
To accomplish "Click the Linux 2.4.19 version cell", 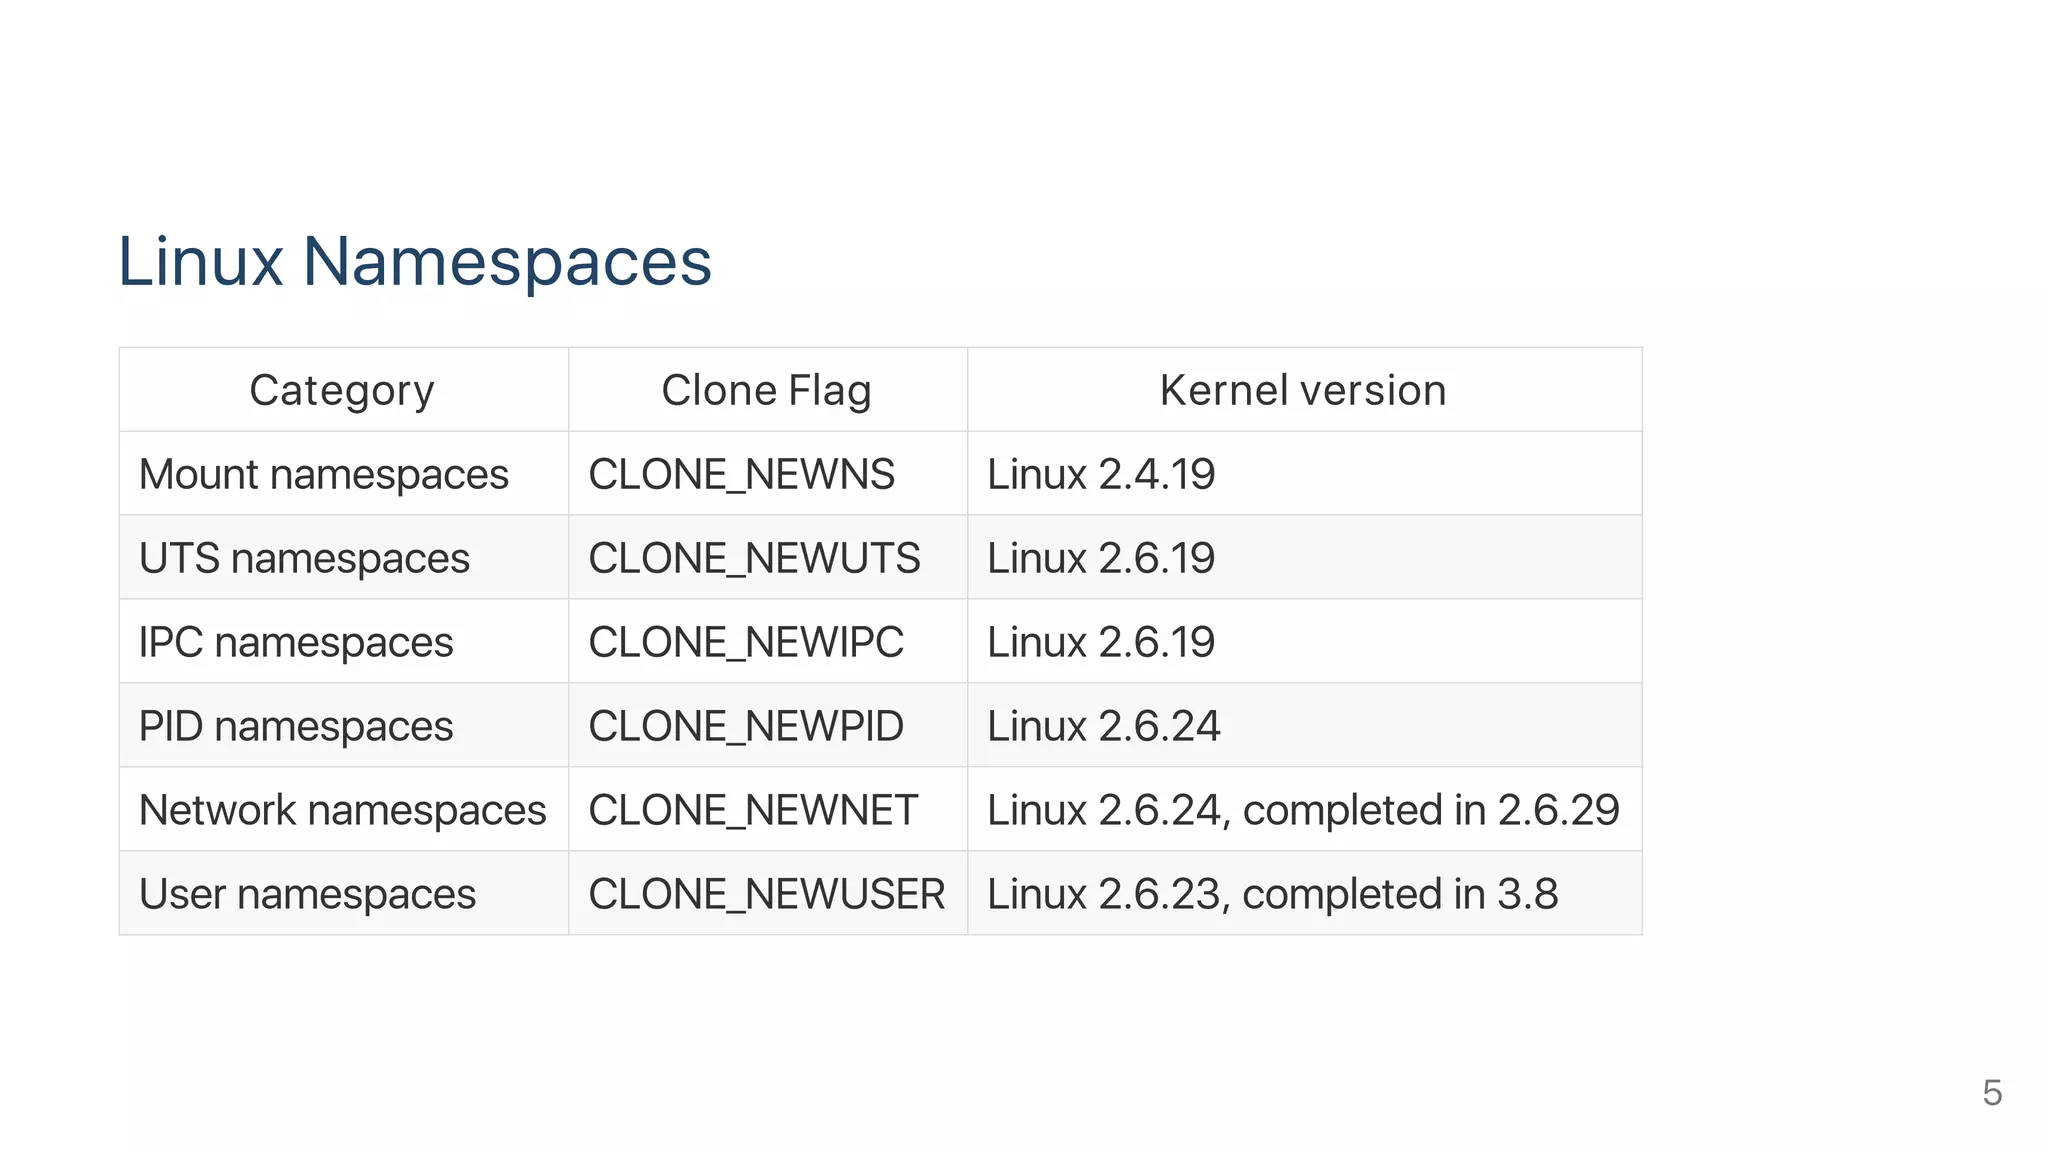I will coord(1101,474).
